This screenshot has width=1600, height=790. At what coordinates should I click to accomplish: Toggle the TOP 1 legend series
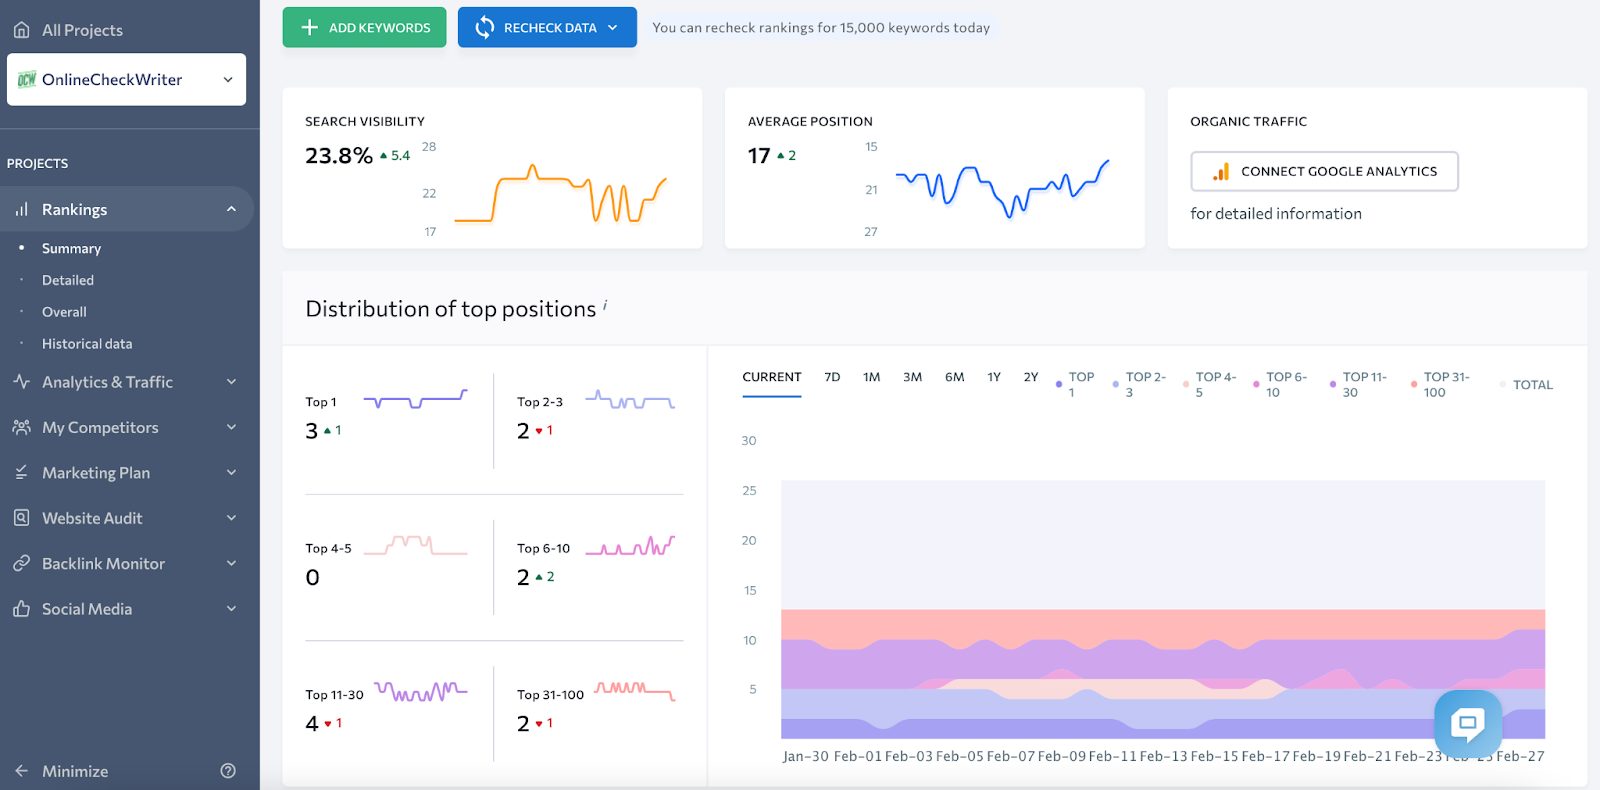click(x=1076, y=385)
